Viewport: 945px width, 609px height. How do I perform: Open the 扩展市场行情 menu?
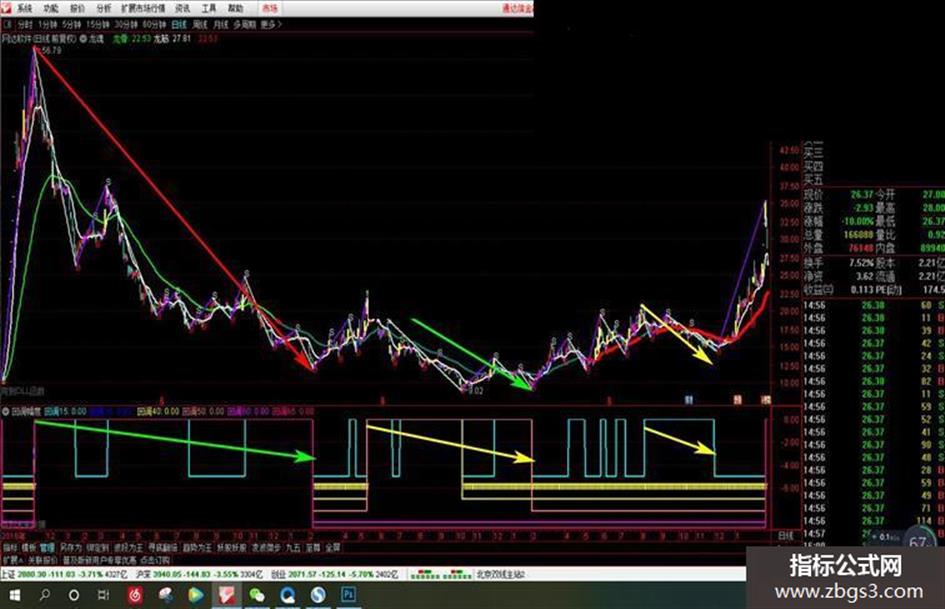click(143, 8)
